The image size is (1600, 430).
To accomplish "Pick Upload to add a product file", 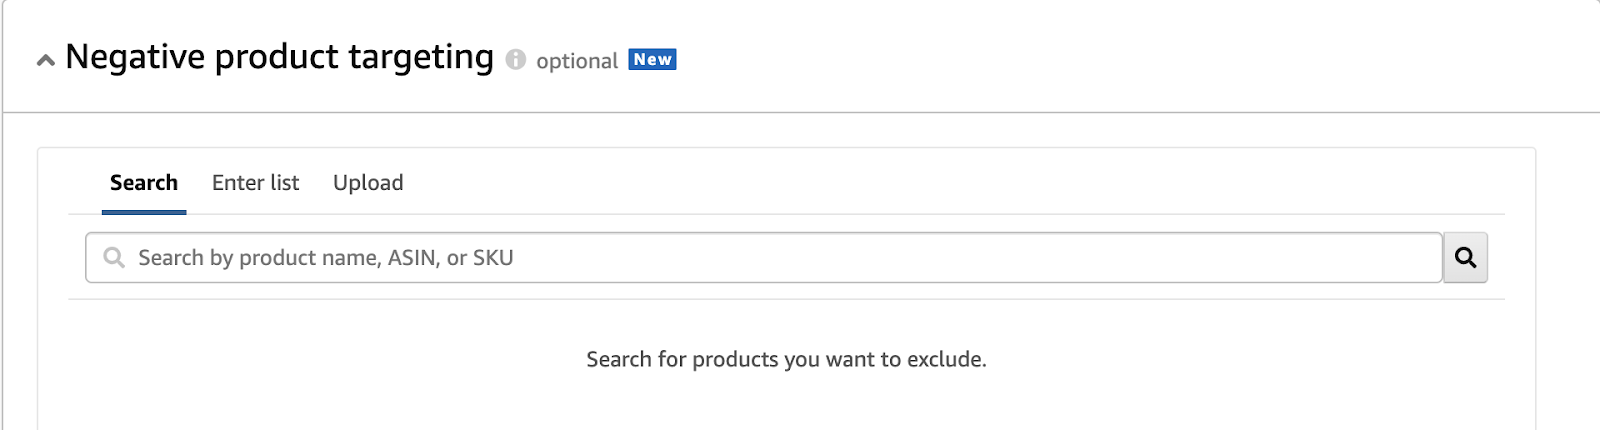I will (x=368, y=183).
